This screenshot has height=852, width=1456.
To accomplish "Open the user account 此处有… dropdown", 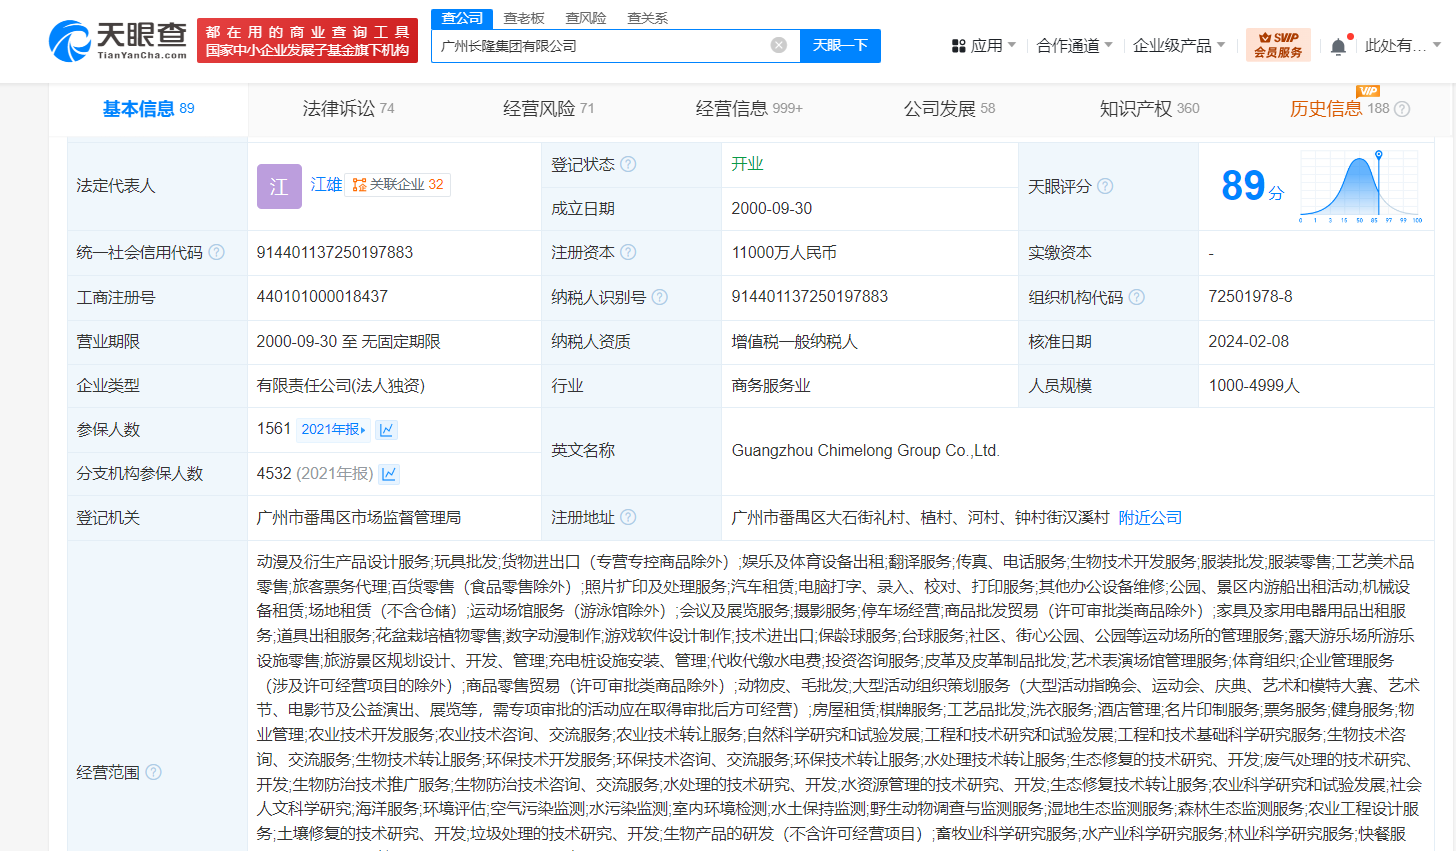I will (1403, 46).
